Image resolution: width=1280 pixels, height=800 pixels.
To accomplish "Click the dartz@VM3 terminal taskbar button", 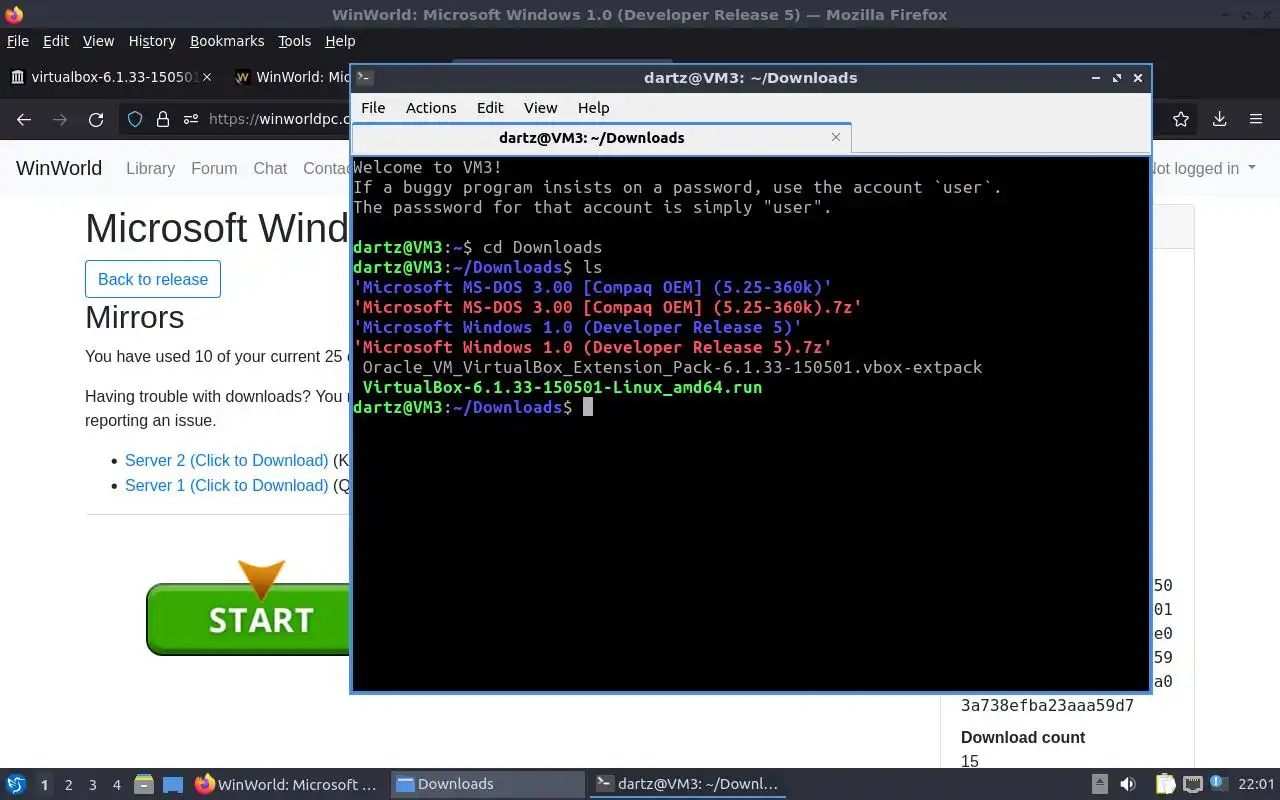I will point(686,784).
